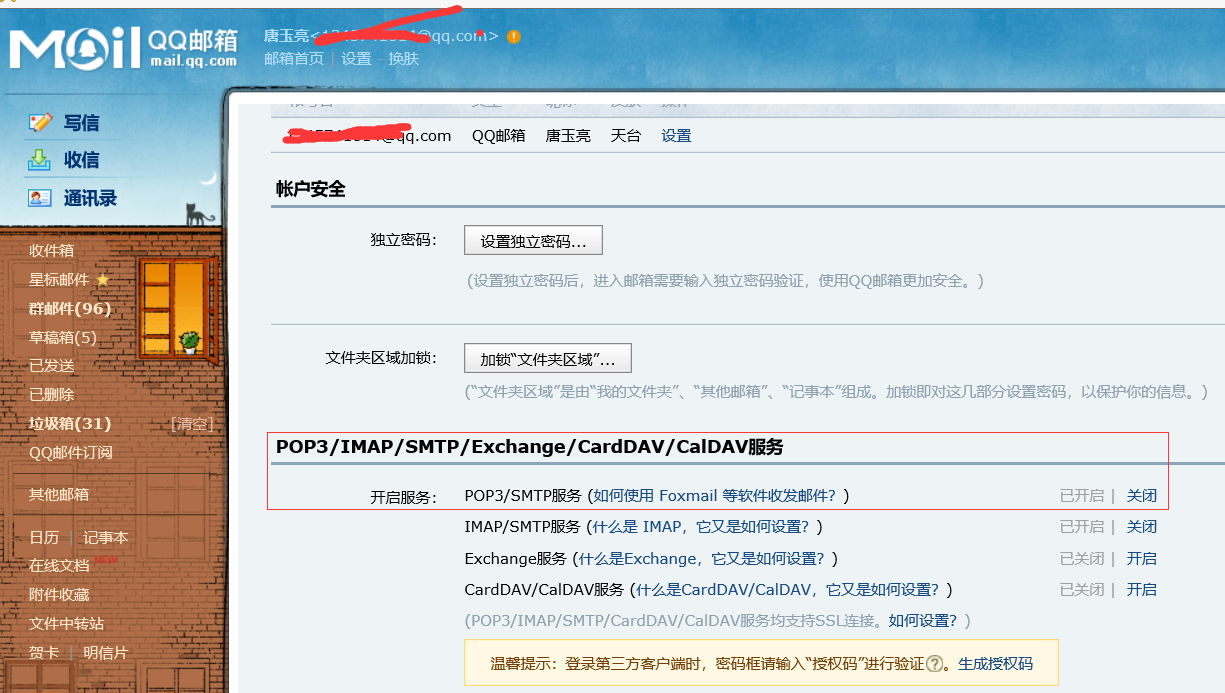Open 已发送 folder
This screenshot has width=1225, height=693.
[51, 366]
